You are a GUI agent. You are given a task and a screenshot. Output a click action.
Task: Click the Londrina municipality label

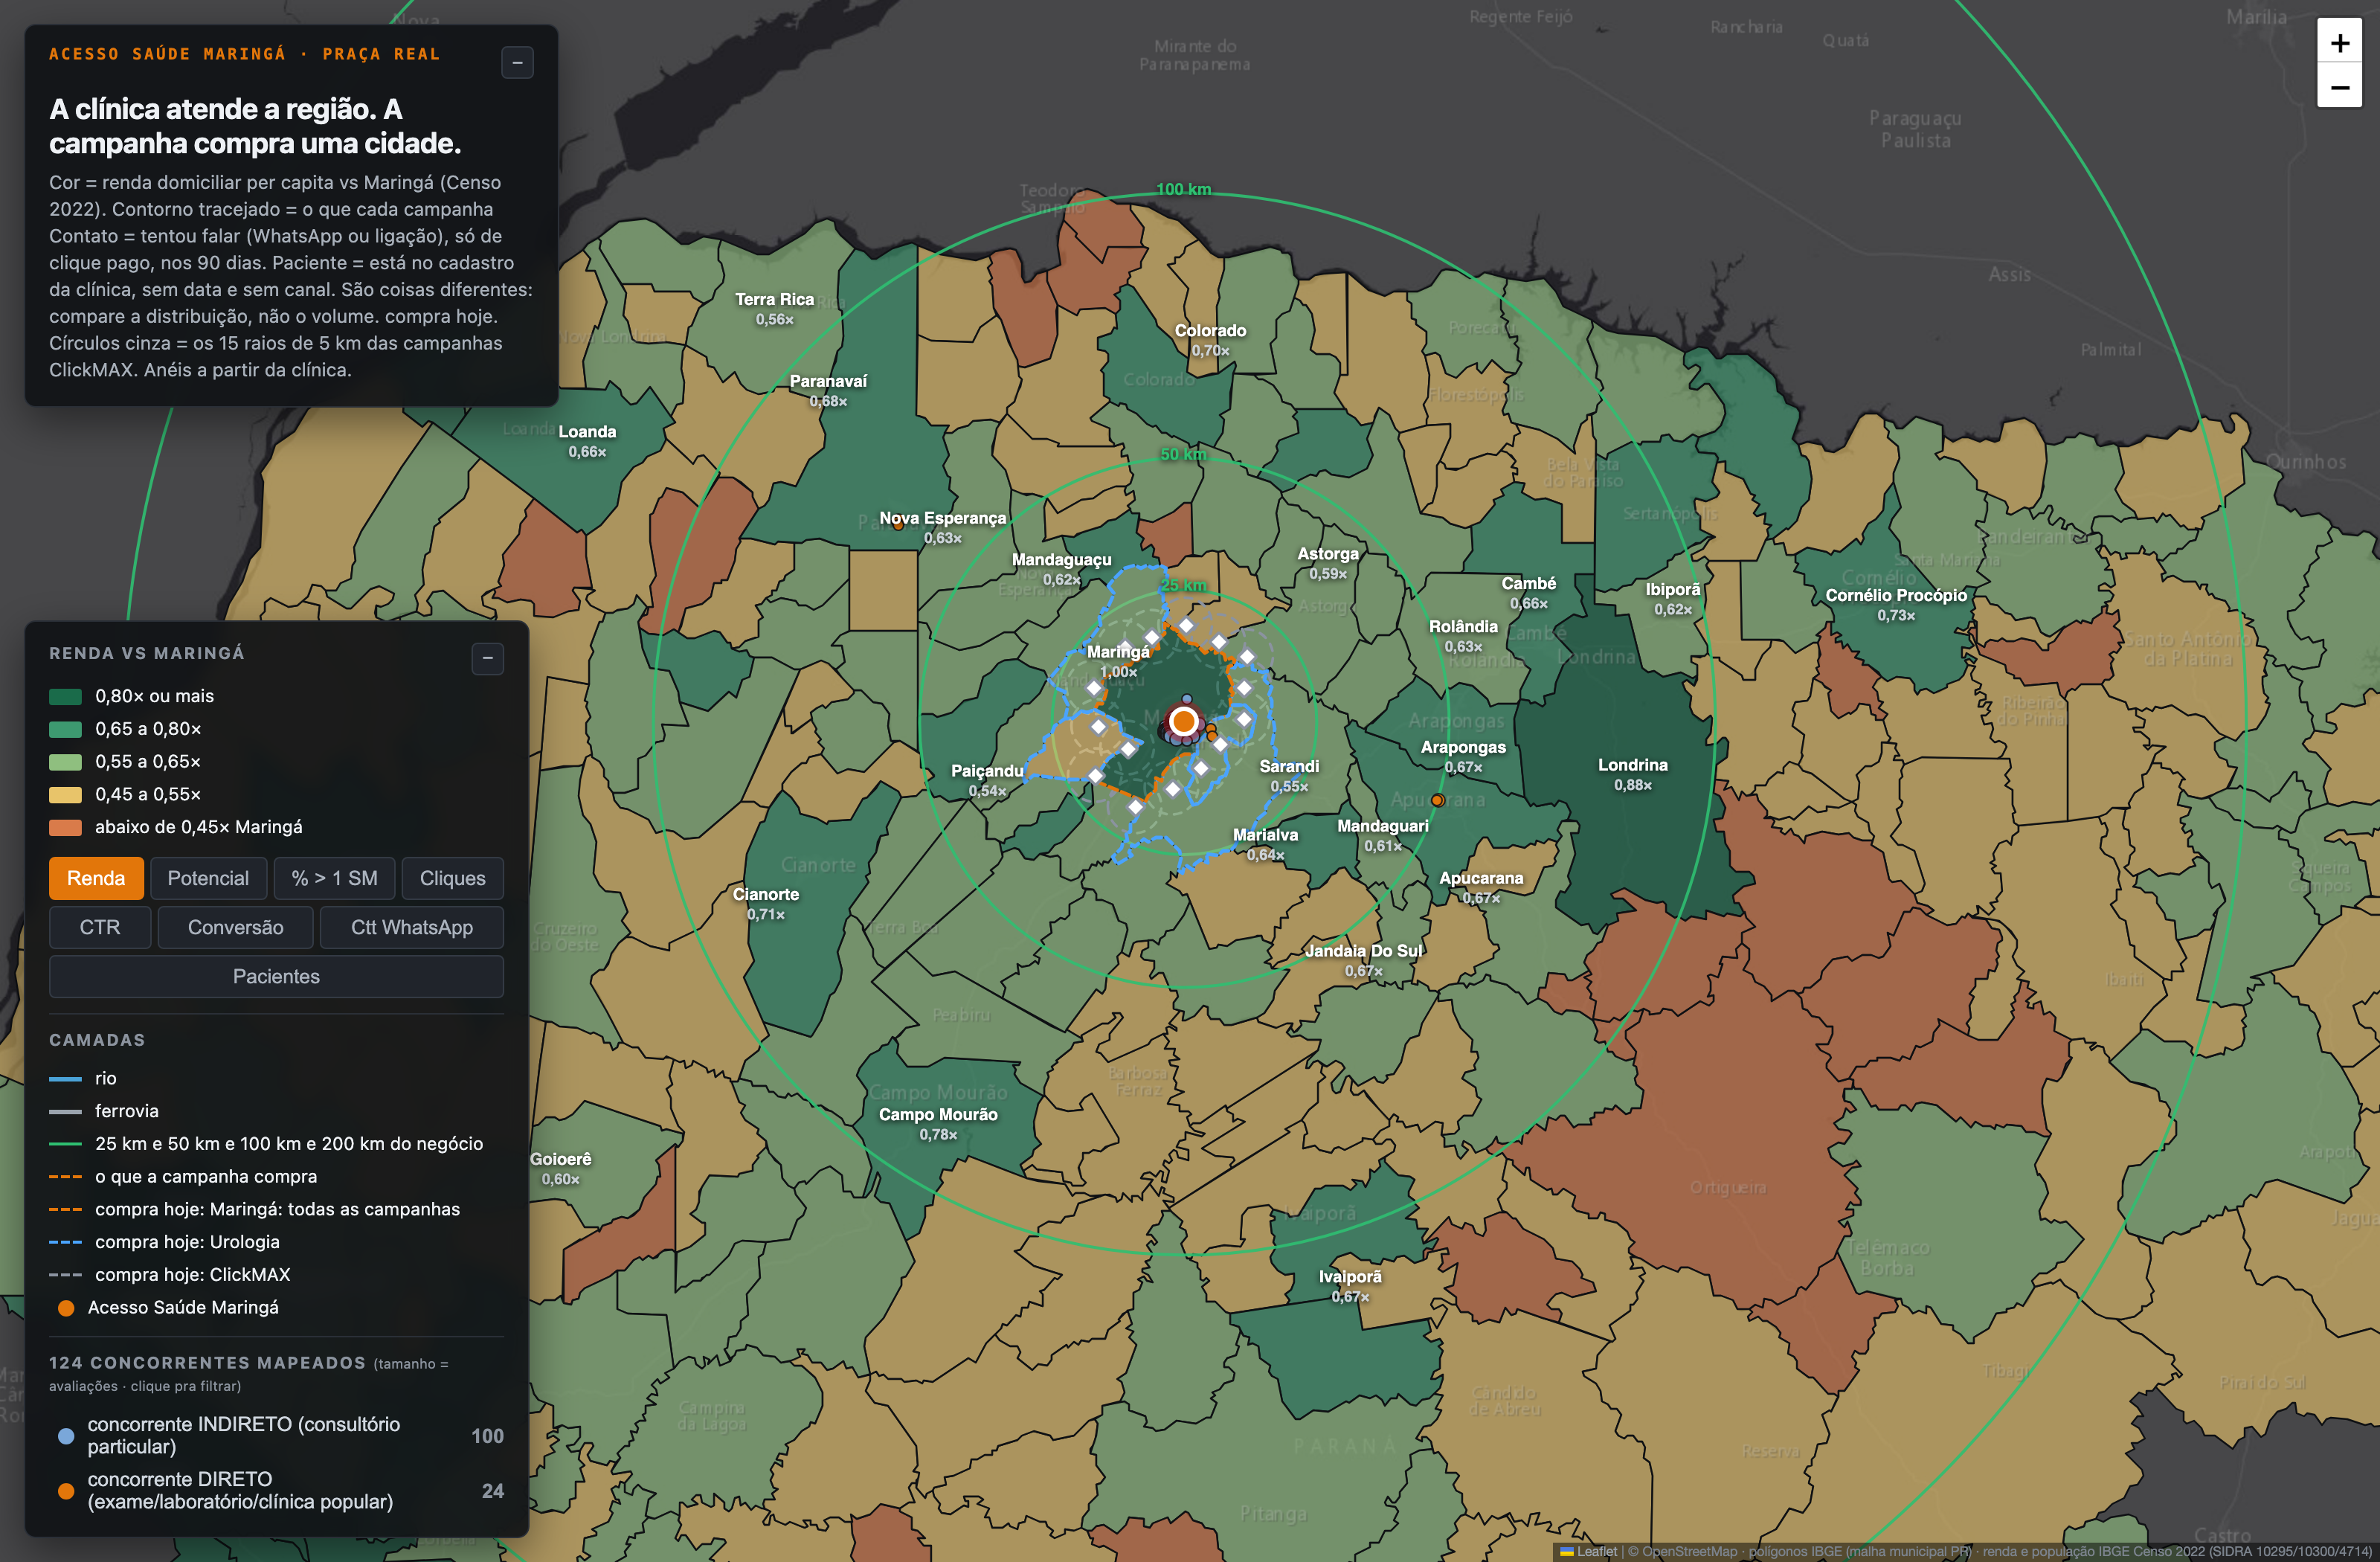point(1632,774)
